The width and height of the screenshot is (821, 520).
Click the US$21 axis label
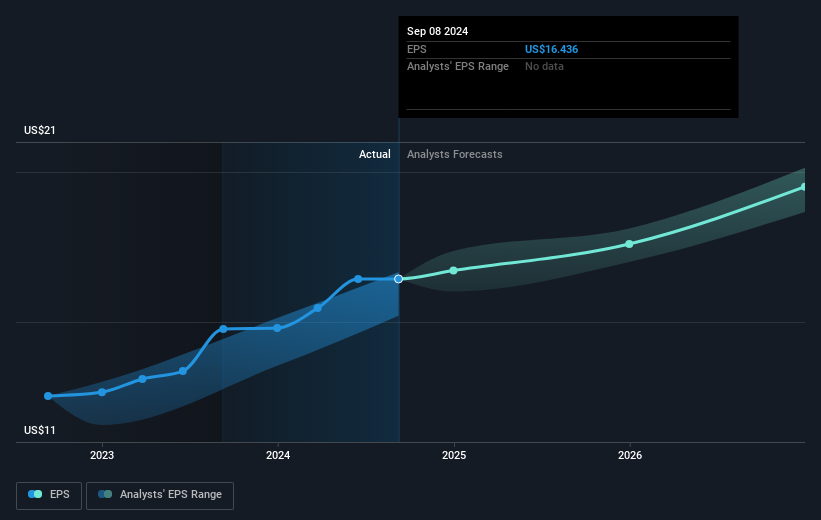(40, 130)
